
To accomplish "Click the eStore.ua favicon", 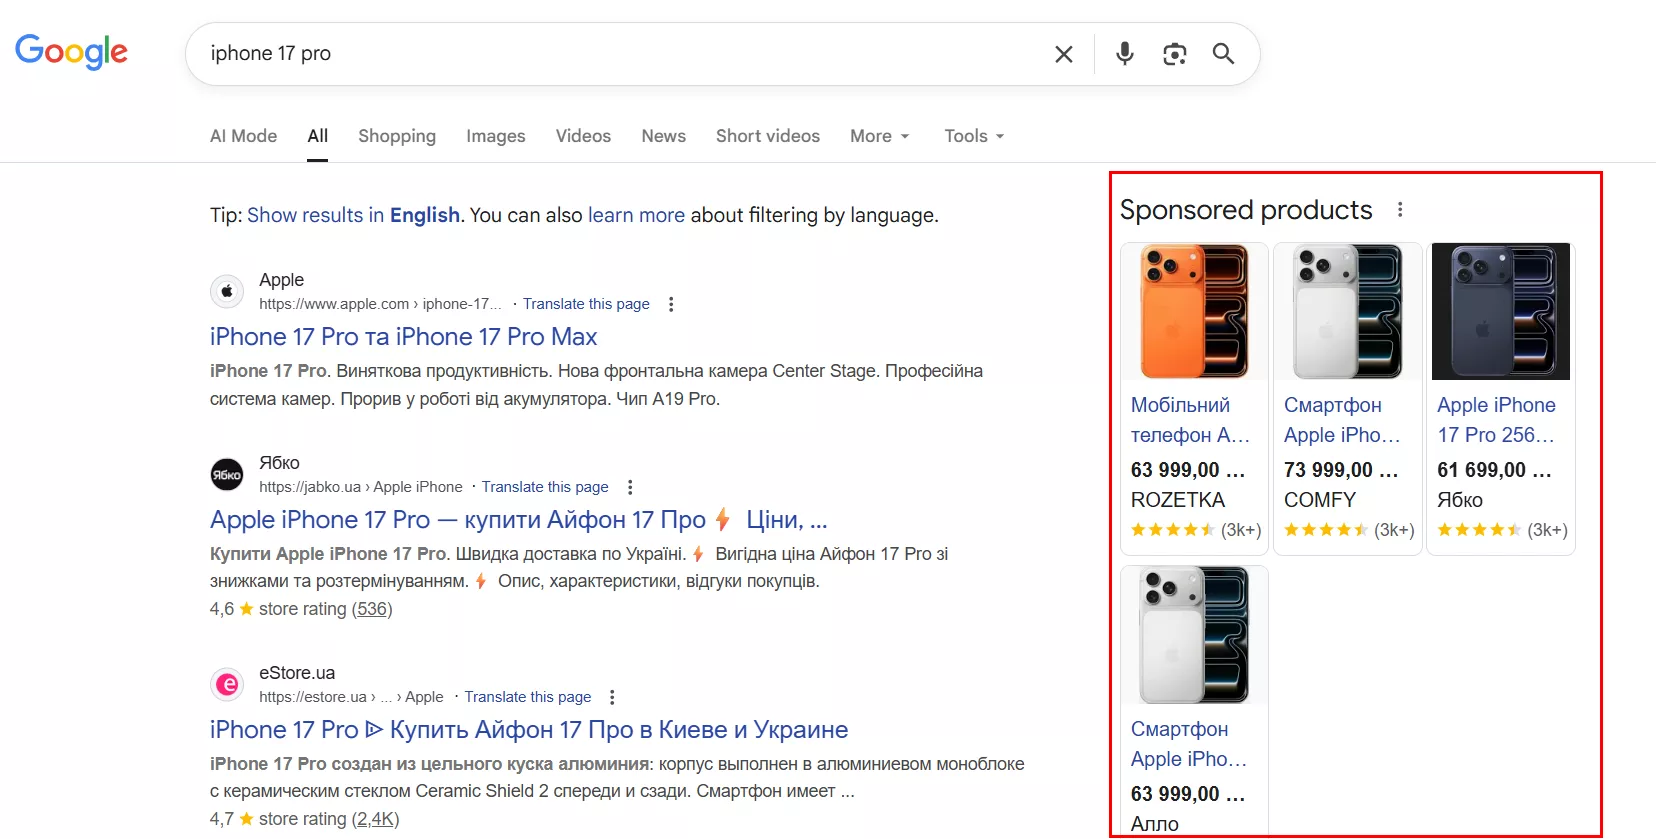I will (x=227, y=685).
